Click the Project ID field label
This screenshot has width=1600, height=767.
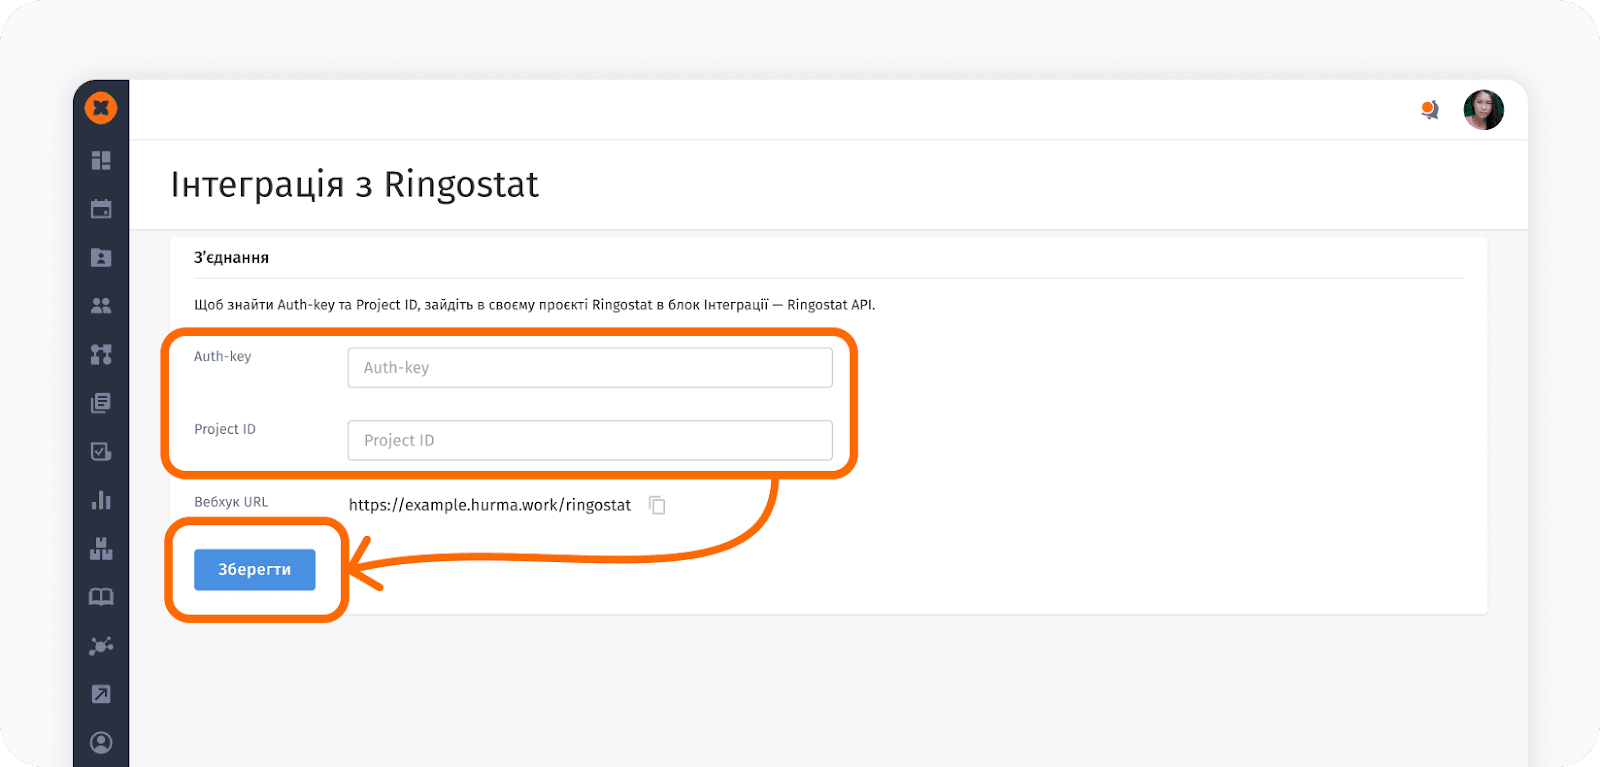click(x=225, y=429)
